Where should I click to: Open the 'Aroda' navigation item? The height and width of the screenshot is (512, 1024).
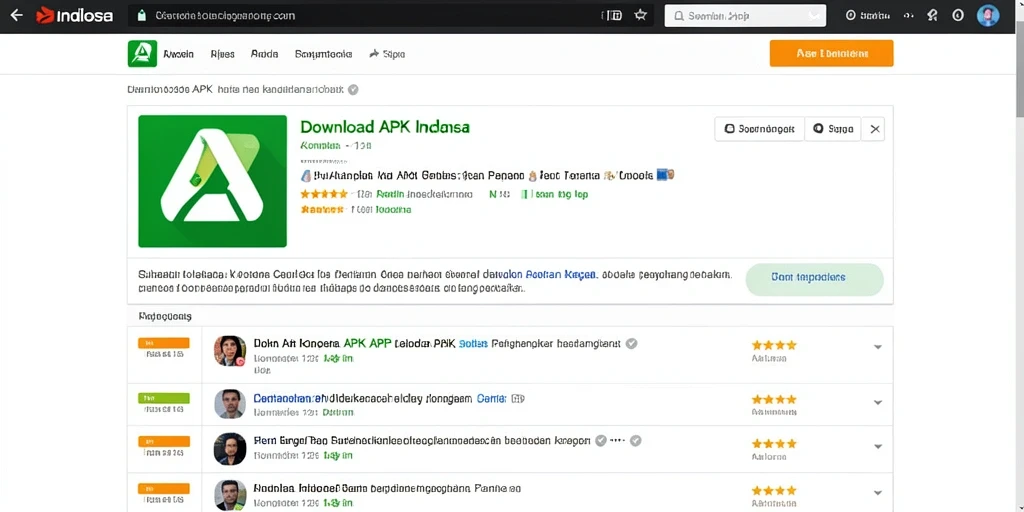(x=264, y=54)
